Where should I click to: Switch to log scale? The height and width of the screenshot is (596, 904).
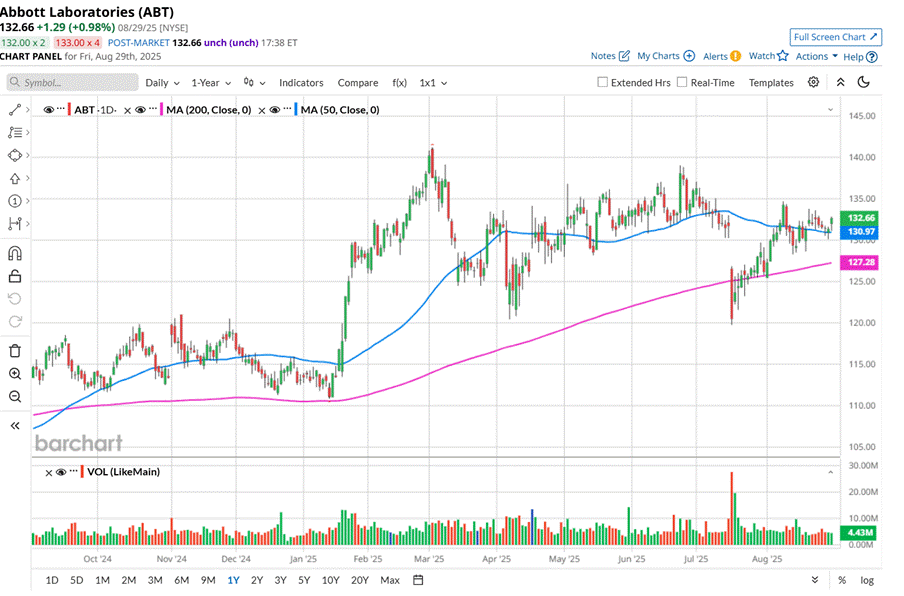pyautogui.click(x=867, y=580)
